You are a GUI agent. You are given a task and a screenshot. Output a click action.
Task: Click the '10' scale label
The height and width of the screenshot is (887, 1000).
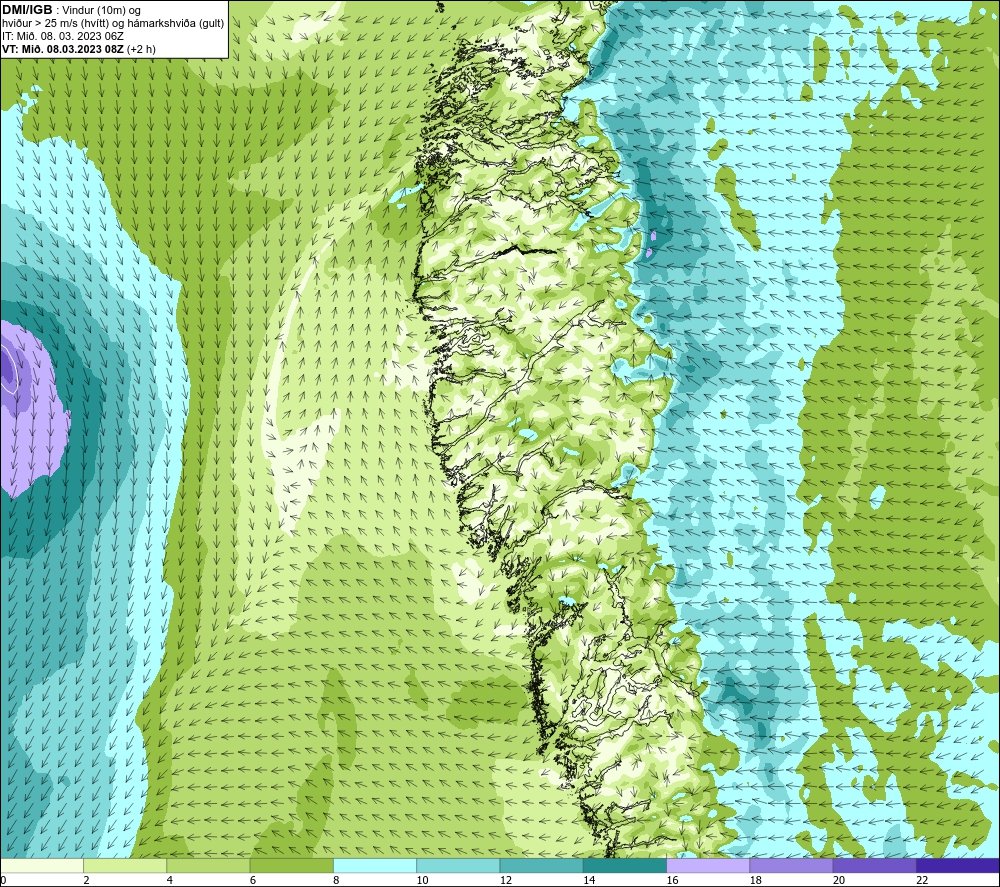(x=422, y=880)
